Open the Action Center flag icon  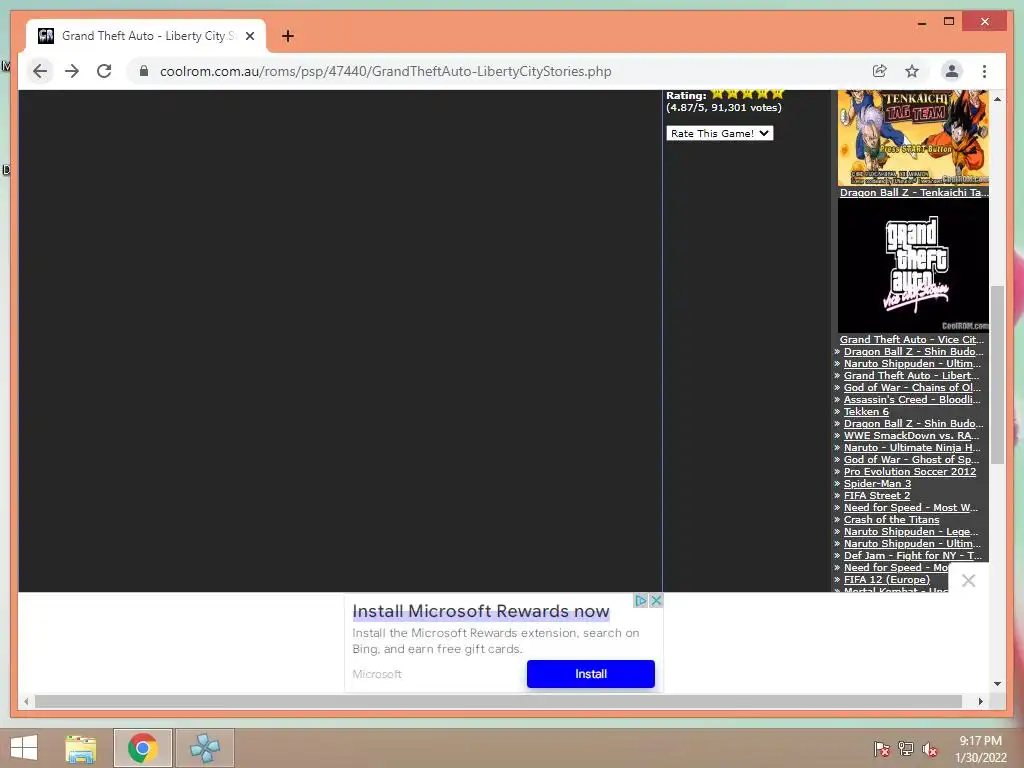[881, 749]
